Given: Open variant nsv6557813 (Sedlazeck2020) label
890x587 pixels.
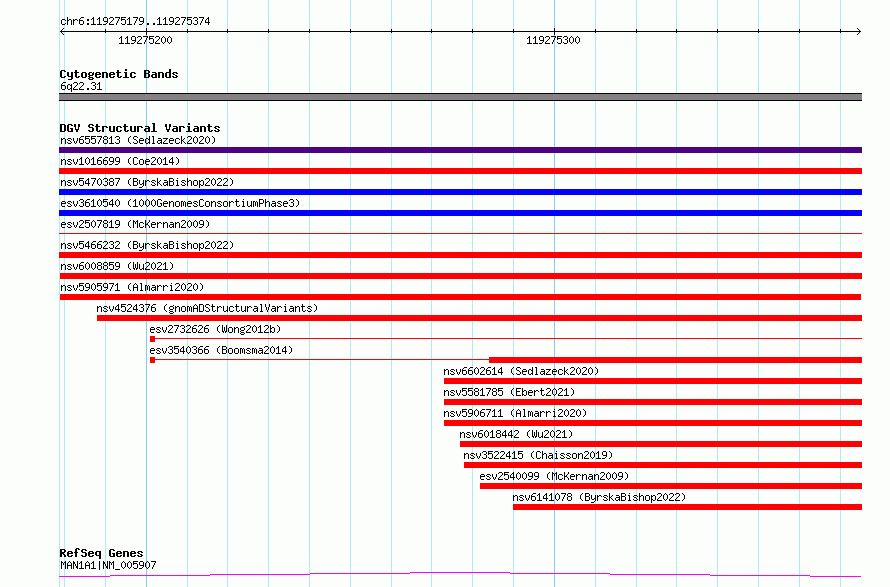Looking at the screenshot, I should (138, 140).
